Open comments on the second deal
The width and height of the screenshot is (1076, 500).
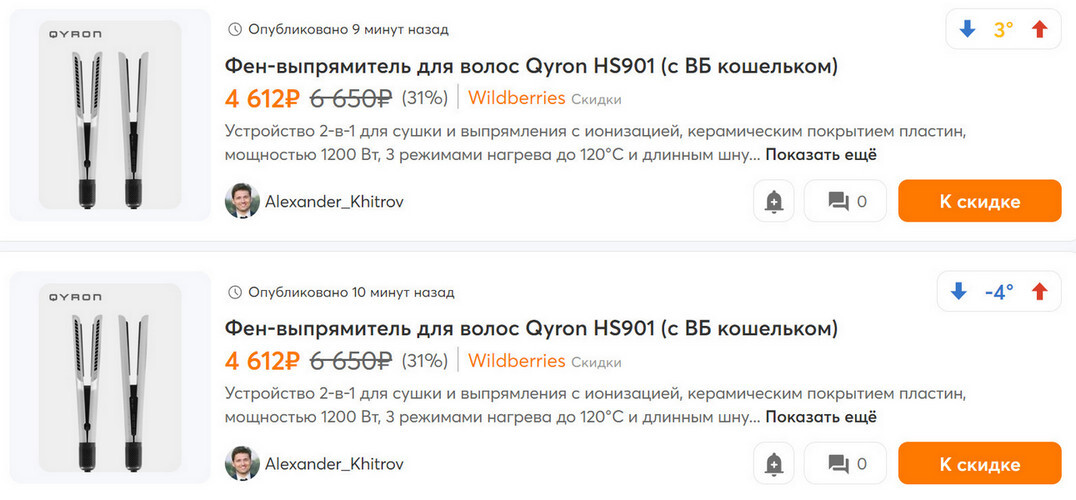[x=846, y=464]
